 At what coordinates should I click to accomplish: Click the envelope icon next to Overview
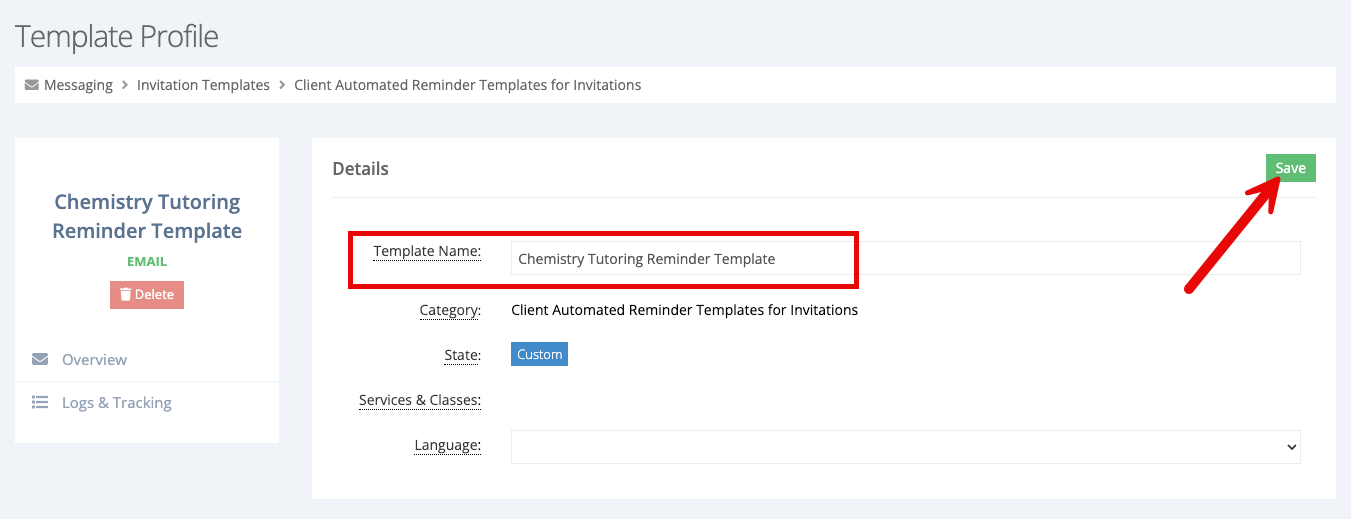tap(40, 359)
